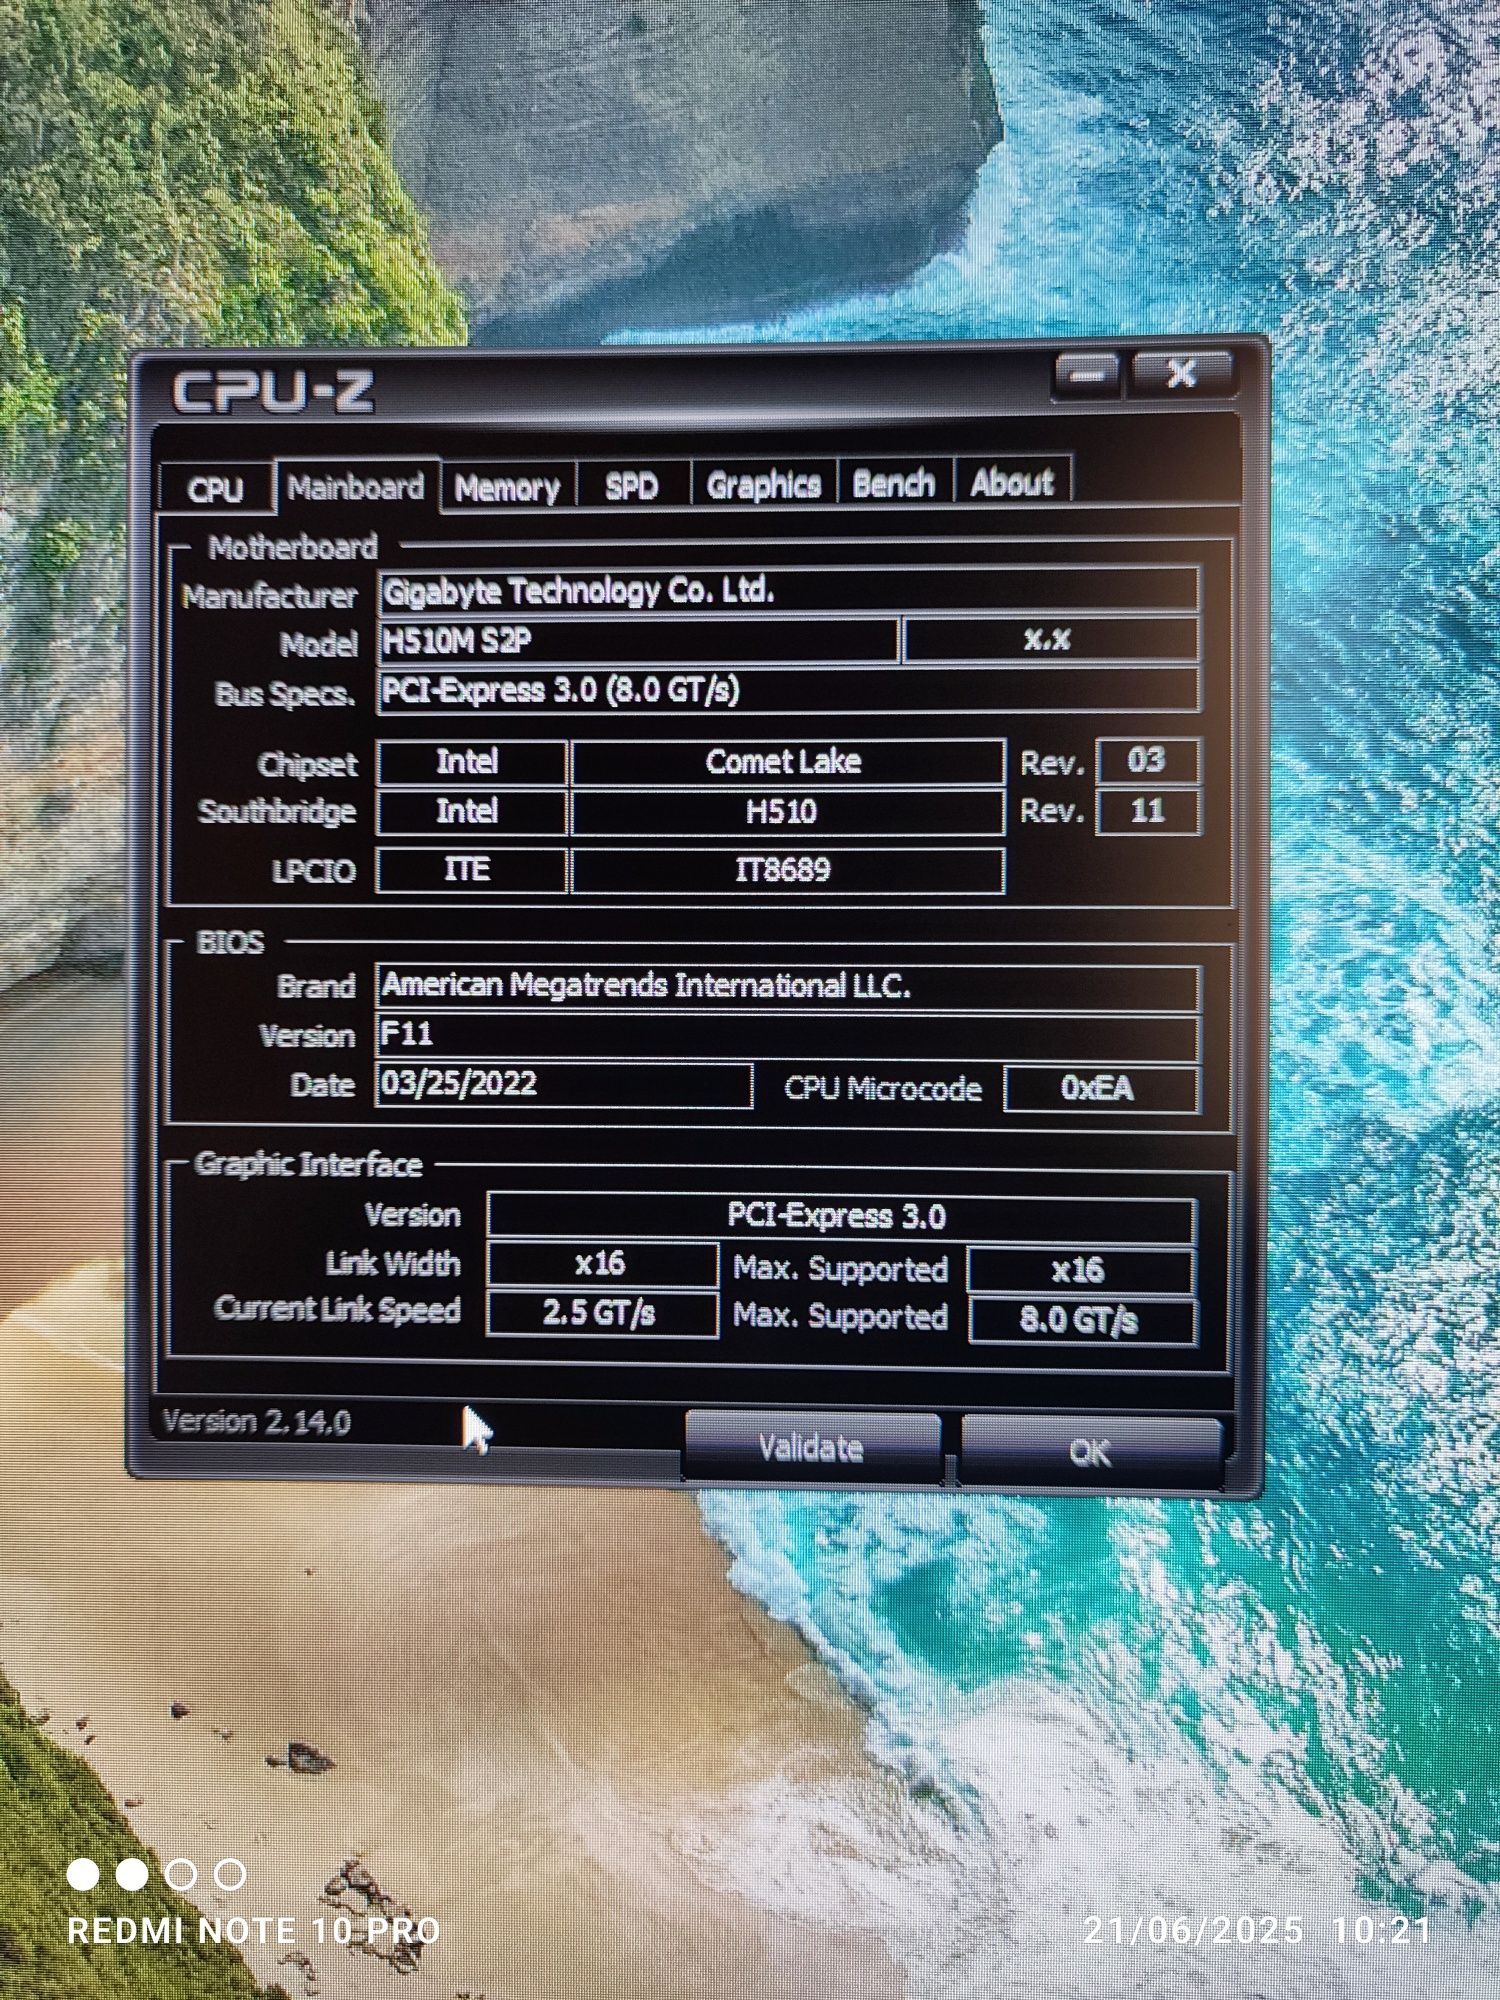This screenshot has width=1500, height=2000.
Task: Click the Southbridge label
Action: (x=277, y=812)
